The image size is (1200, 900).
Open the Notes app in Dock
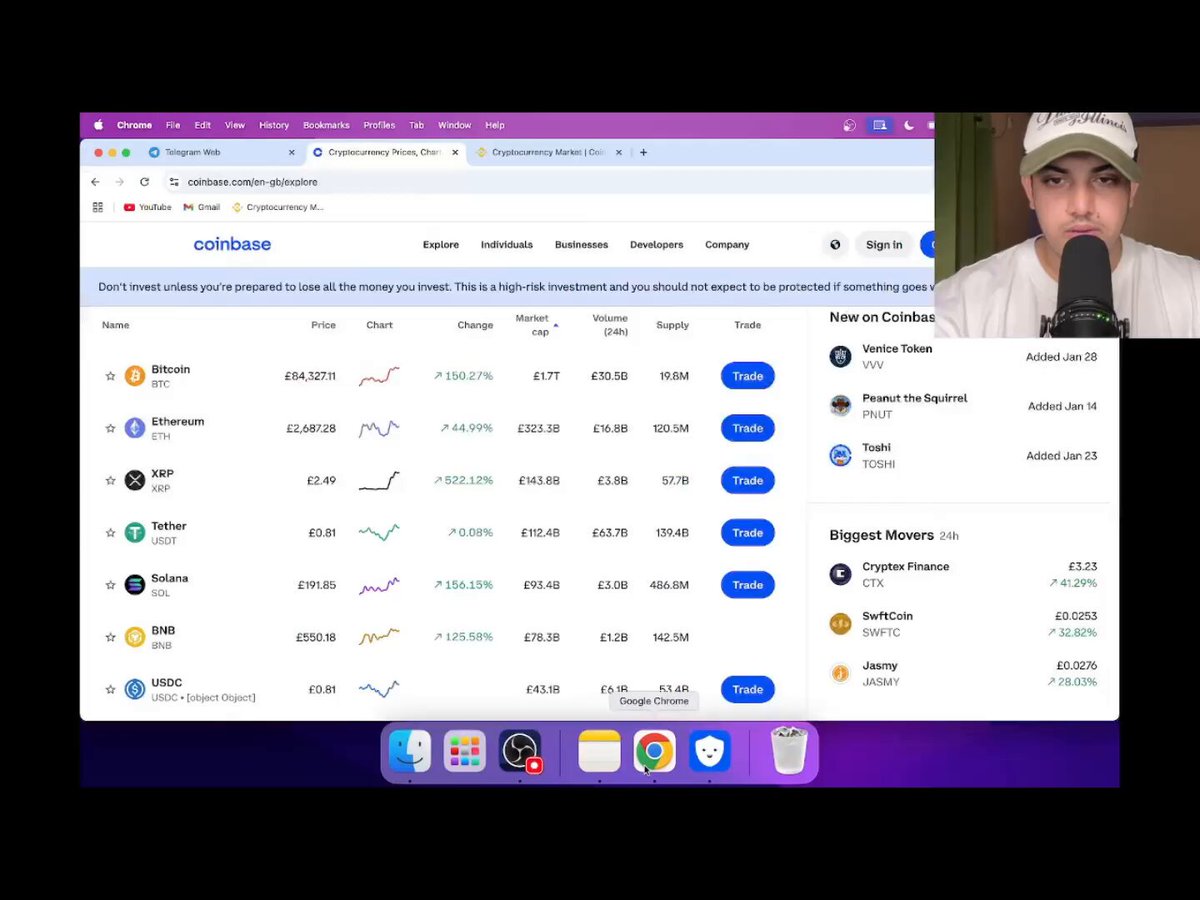coord(599,751)
